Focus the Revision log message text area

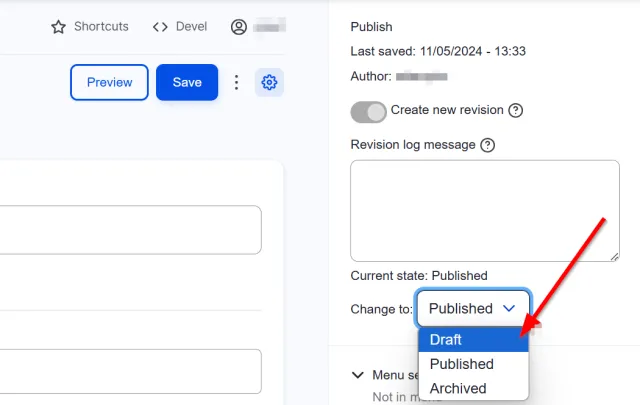[x=484, y=211]
